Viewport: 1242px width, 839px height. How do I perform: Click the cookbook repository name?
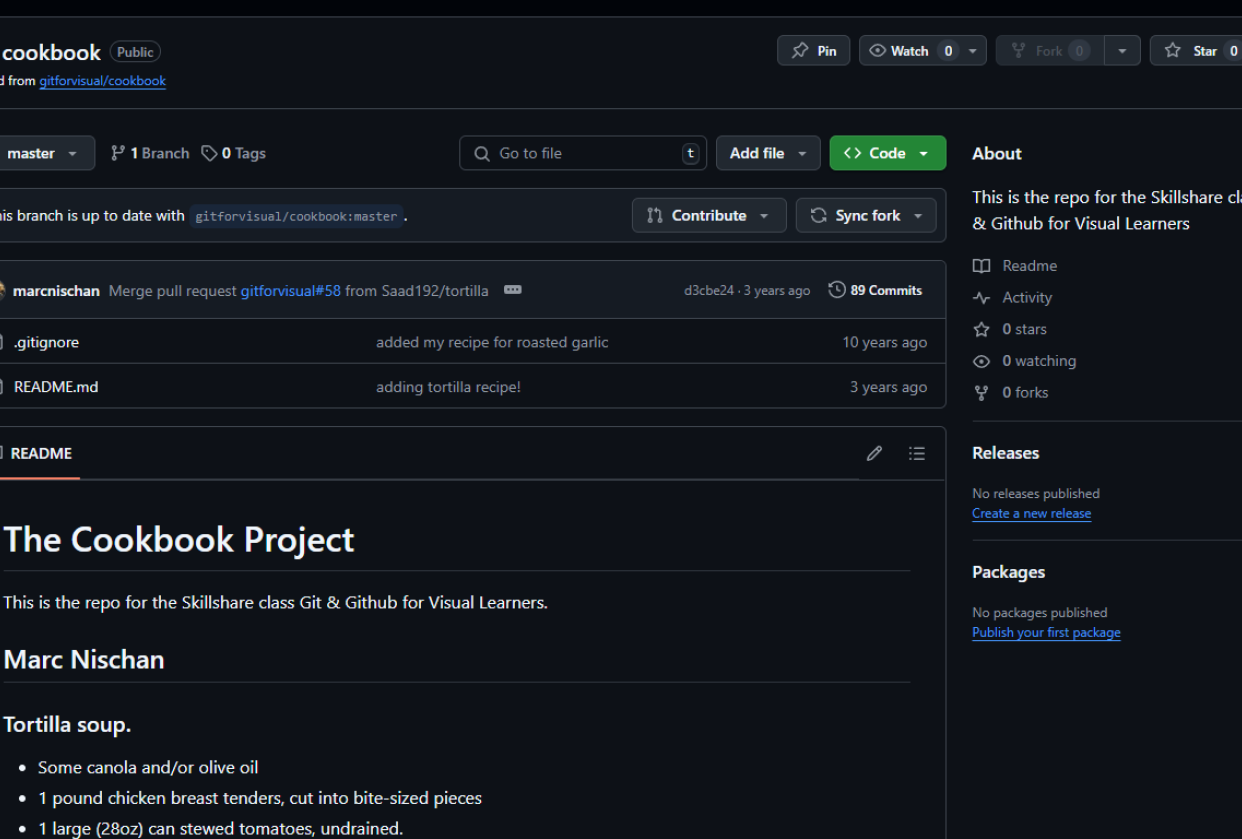(52, 52)
